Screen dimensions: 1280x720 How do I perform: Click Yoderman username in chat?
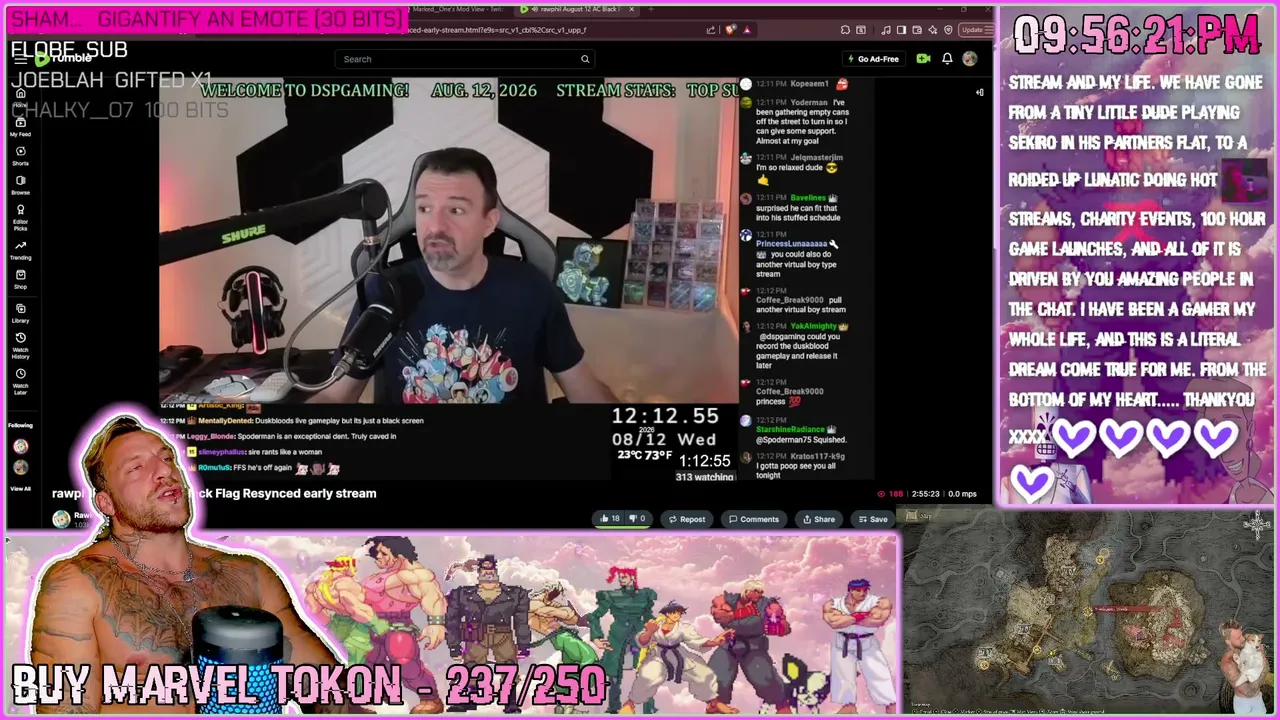coord(809,102)
